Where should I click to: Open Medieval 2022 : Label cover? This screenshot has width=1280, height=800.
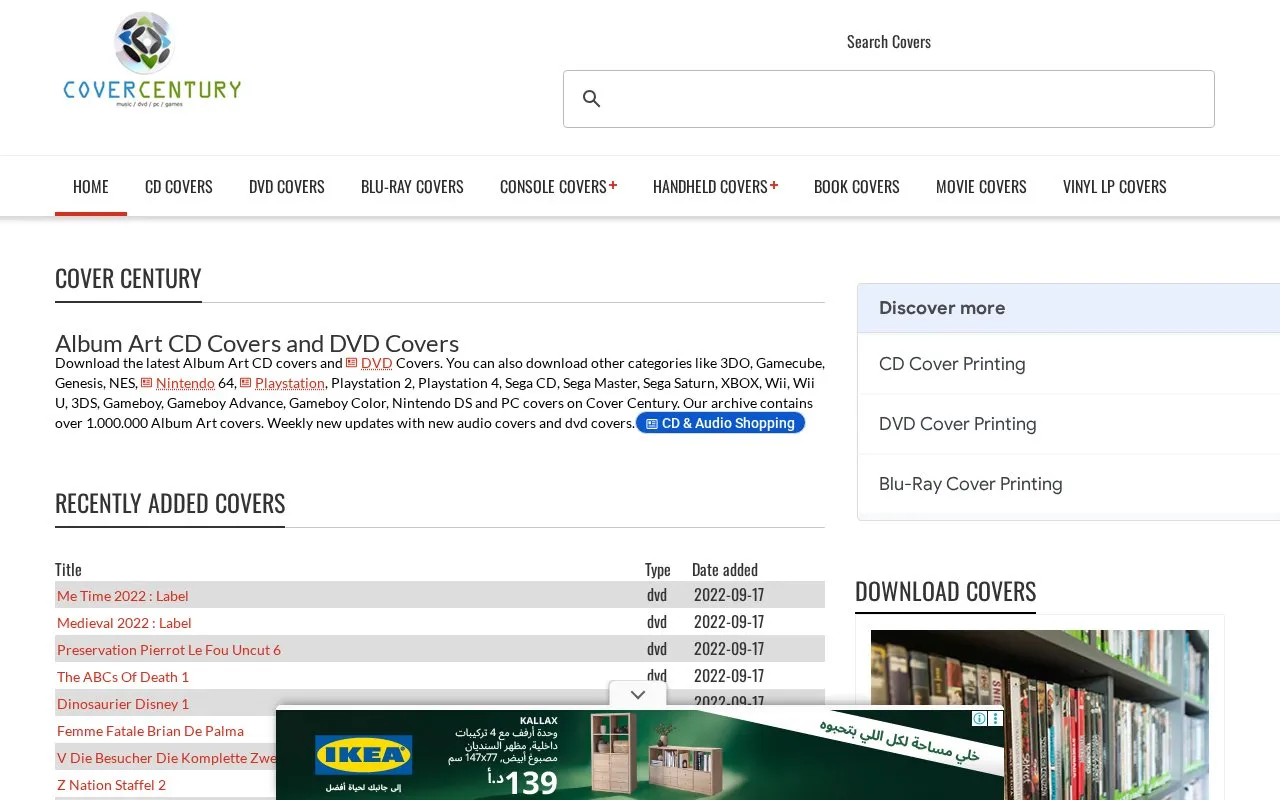coord(124,623)
